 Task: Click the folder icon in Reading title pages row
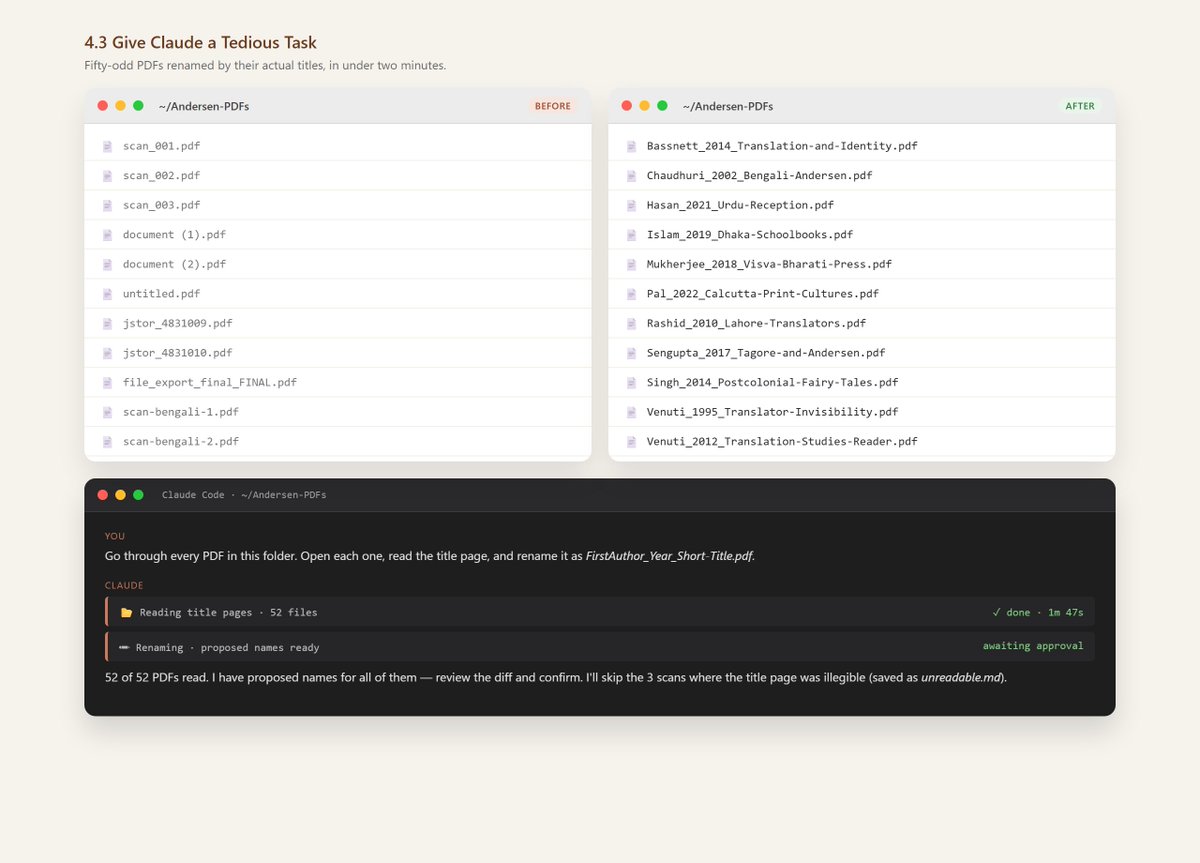tap(126, 612)
